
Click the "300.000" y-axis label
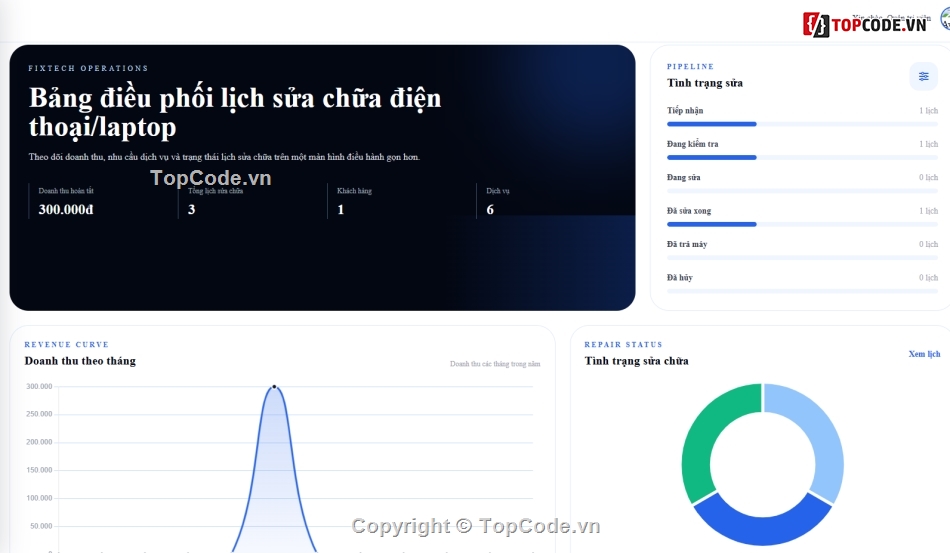[39, 386]
